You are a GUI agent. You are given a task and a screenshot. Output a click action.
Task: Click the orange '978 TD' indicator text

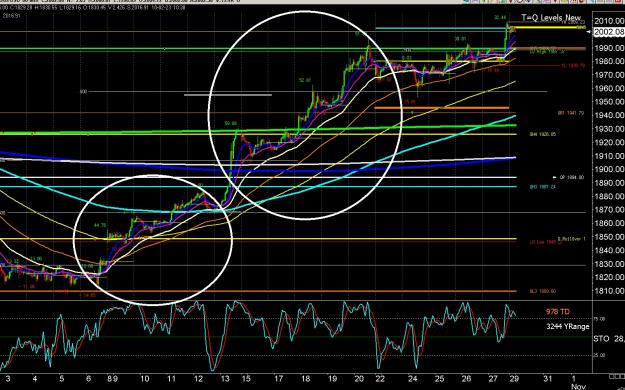click(557, 312)
